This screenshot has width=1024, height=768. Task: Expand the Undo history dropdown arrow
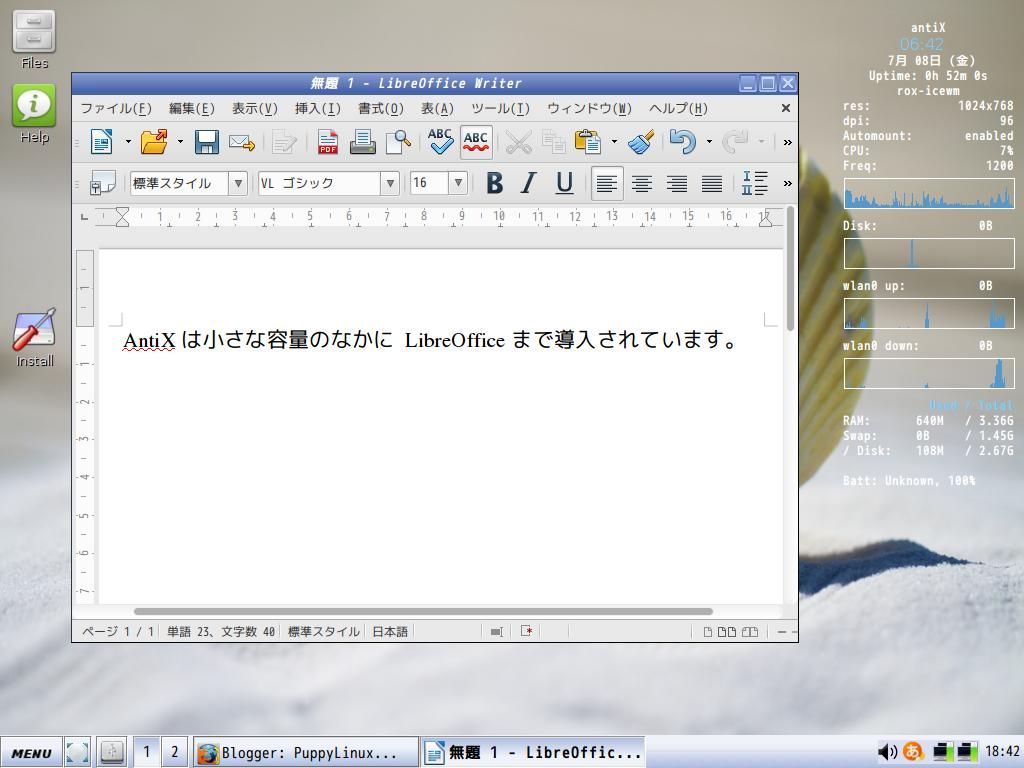pyautogui.click(x=709, y=142)
